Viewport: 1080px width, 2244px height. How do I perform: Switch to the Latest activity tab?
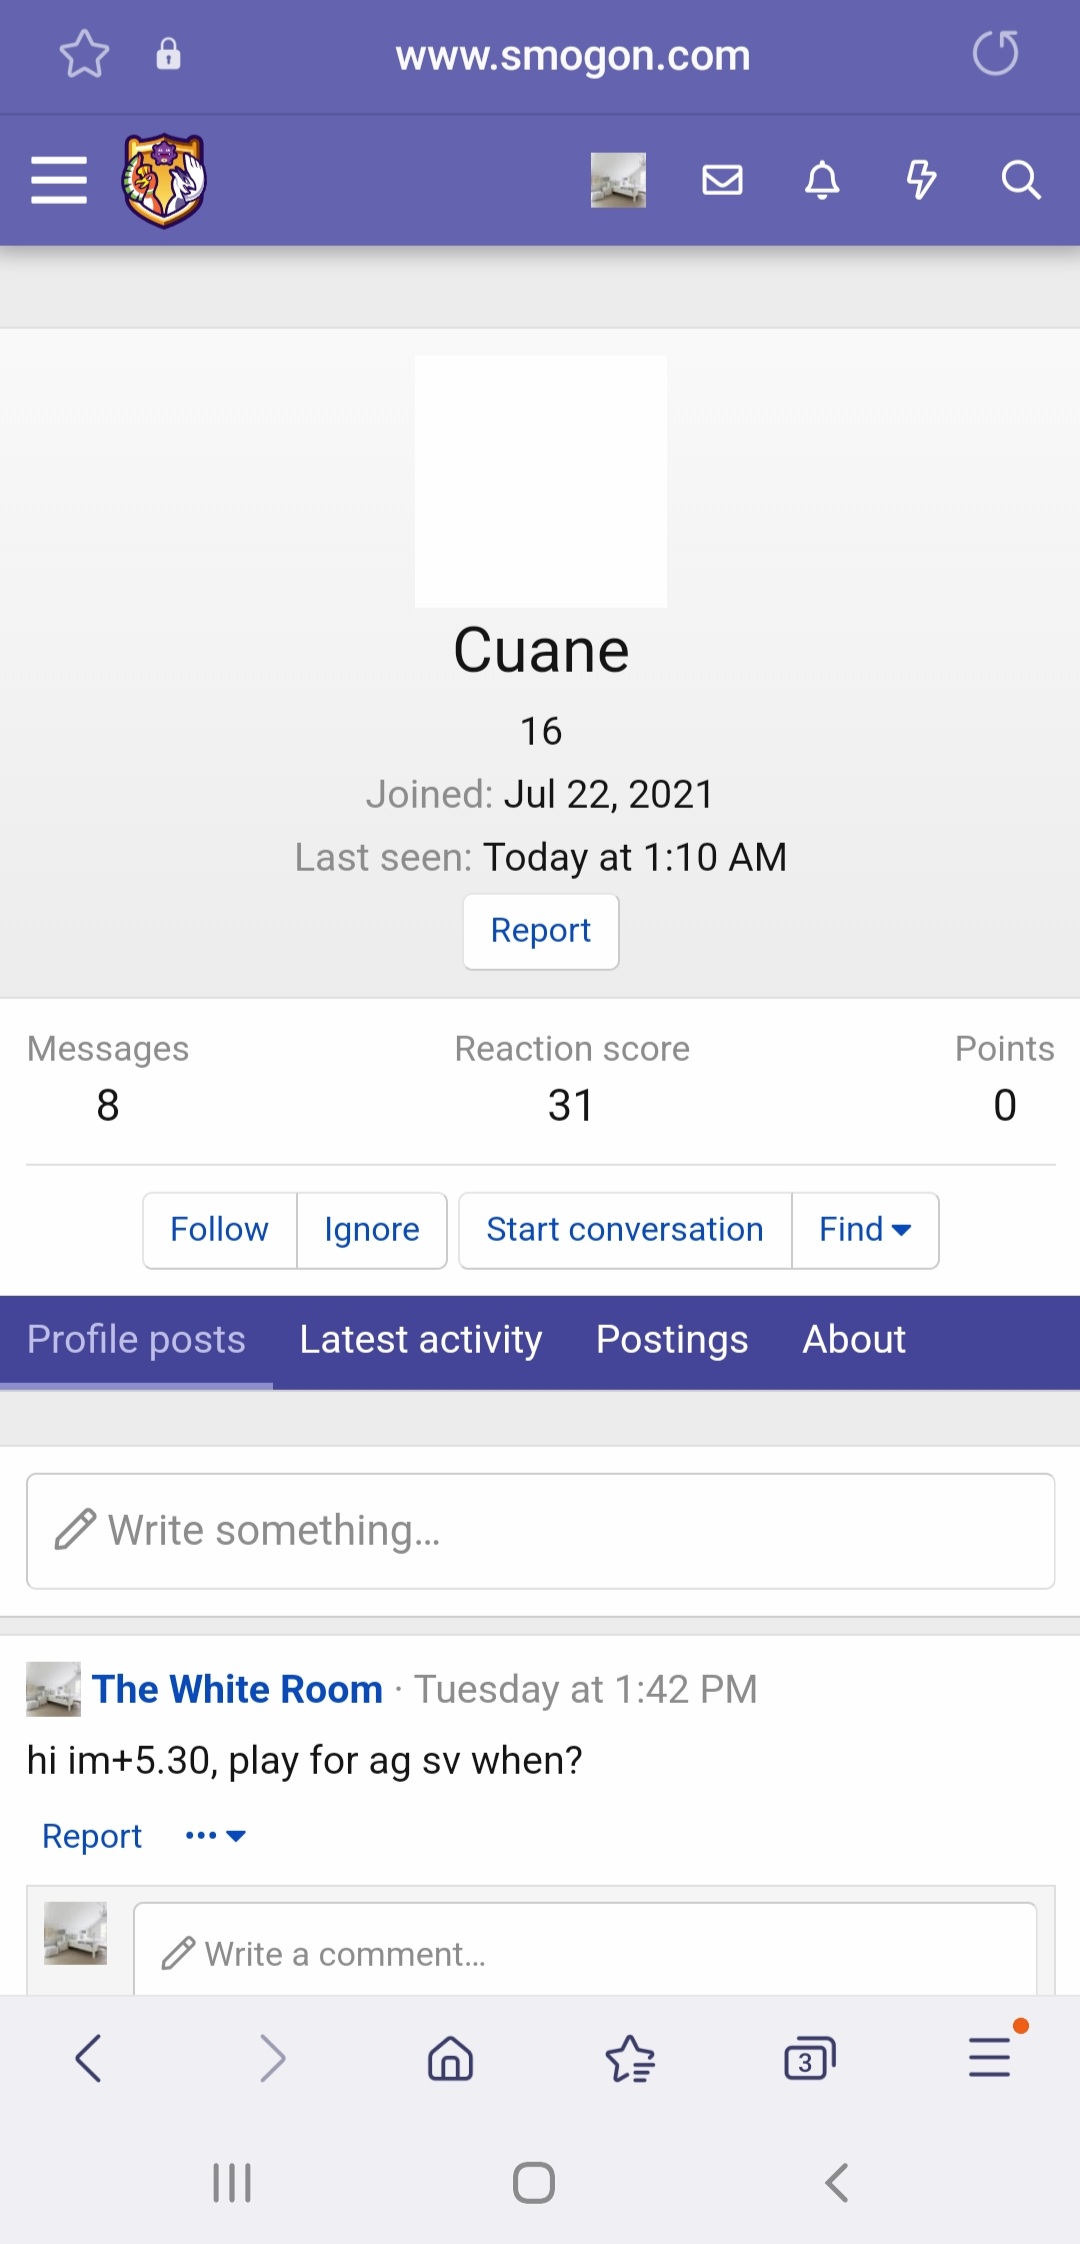click(x=421, y=1340)
